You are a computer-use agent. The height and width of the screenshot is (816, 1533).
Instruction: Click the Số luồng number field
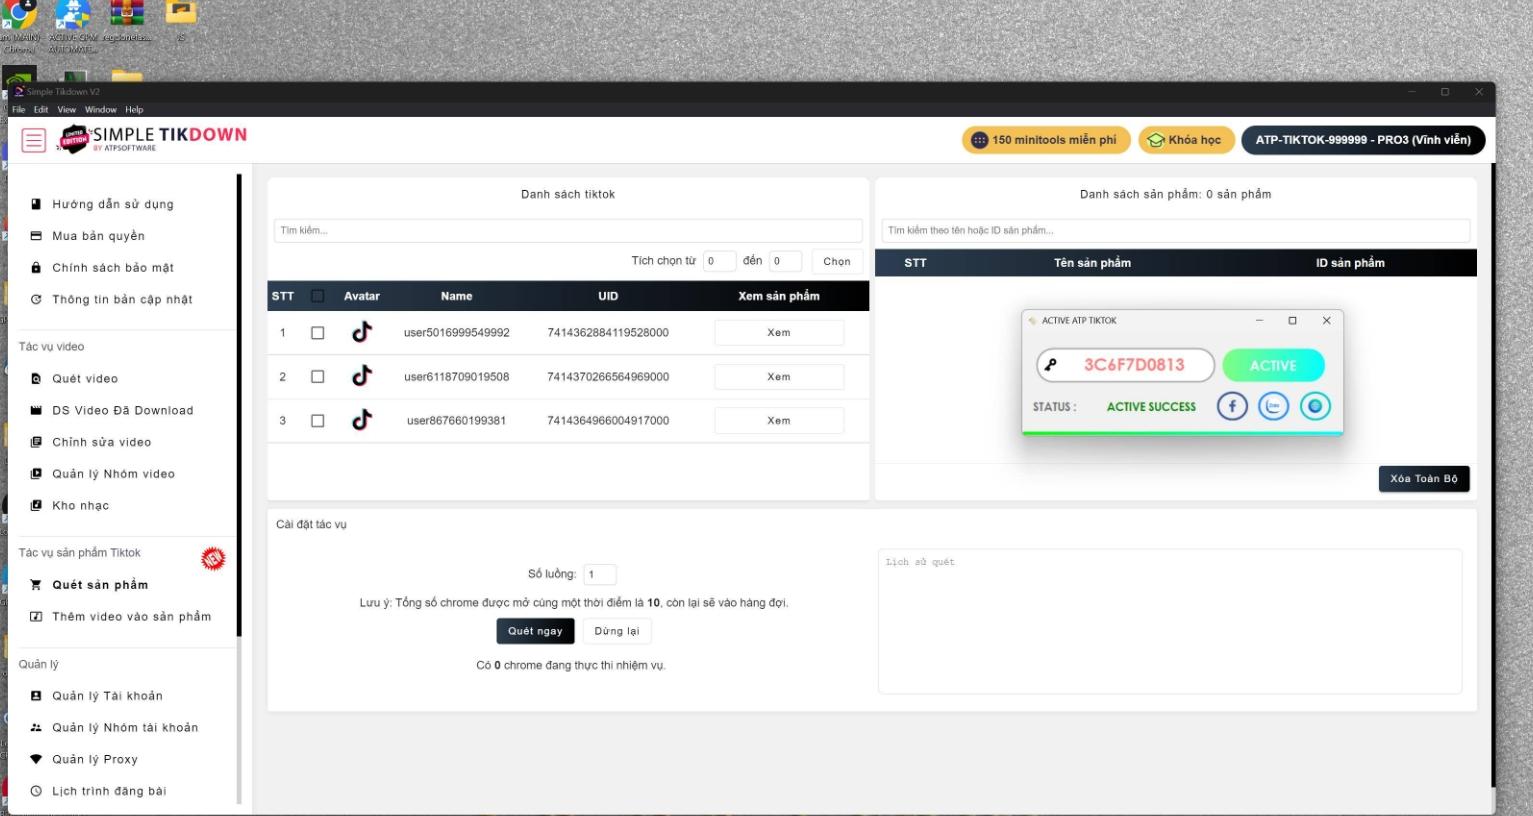coord(600,575)
